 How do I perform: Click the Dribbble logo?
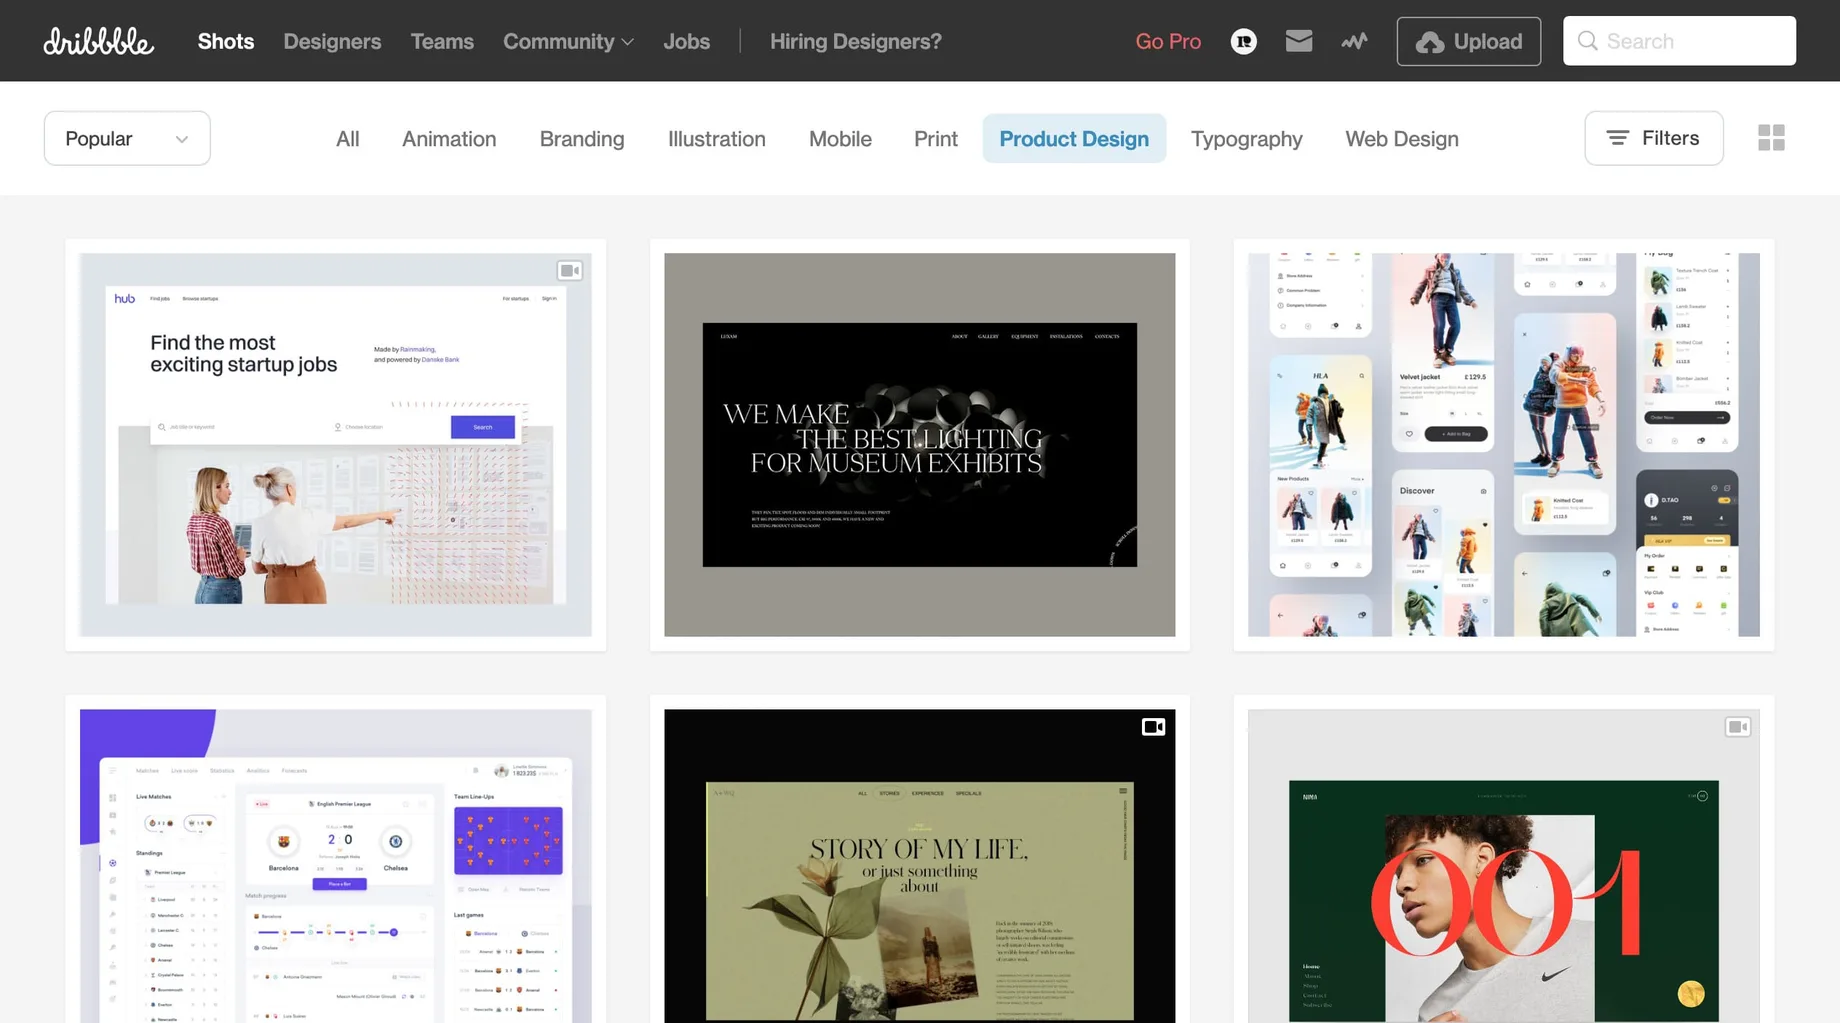click(x=98, y=41)
